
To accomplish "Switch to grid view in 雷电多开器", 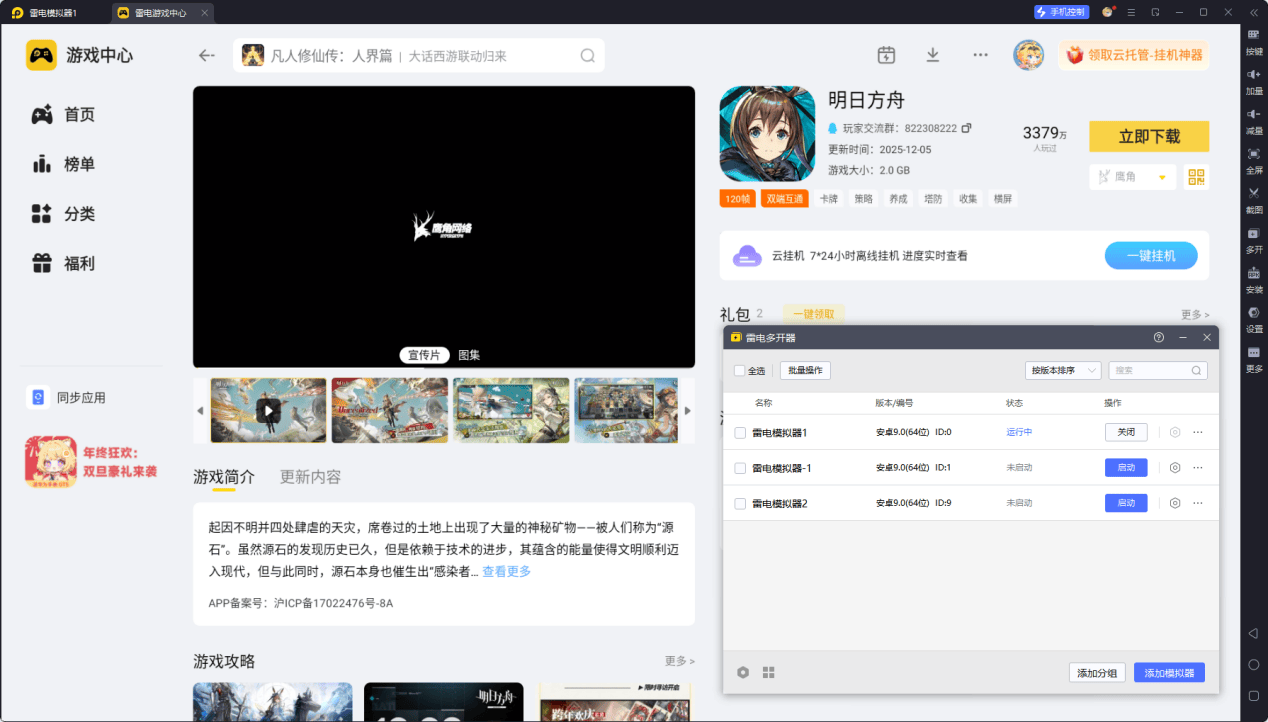I will click(x=768, y=672).
